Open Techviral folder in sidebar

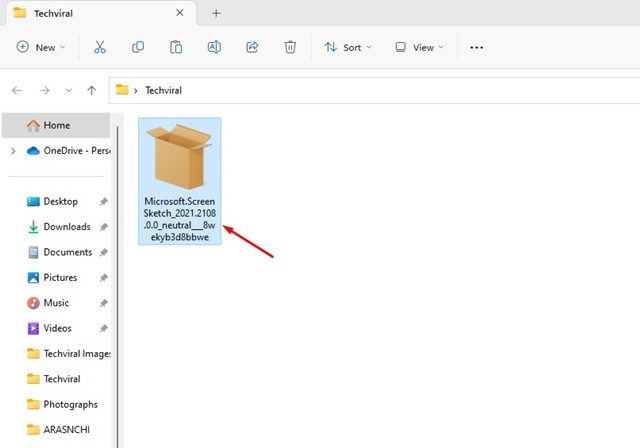click(53, 379)
